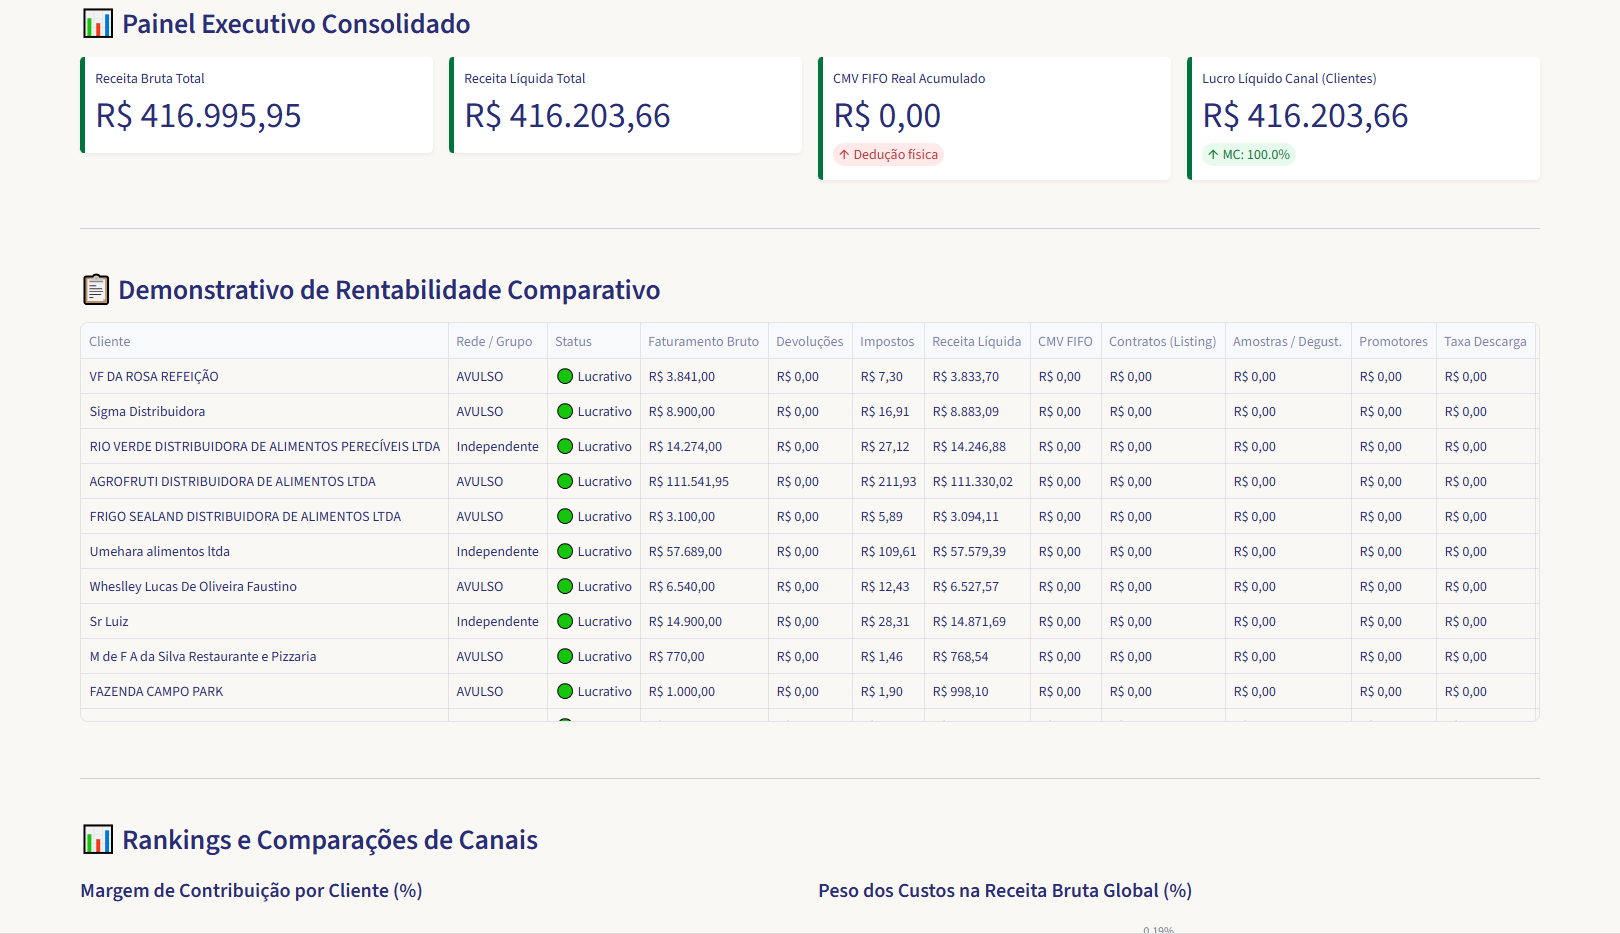Sort by Amostras / Degust. column header
Viewport: 1620px width, 934px height.
click(x=1288, y=341)
